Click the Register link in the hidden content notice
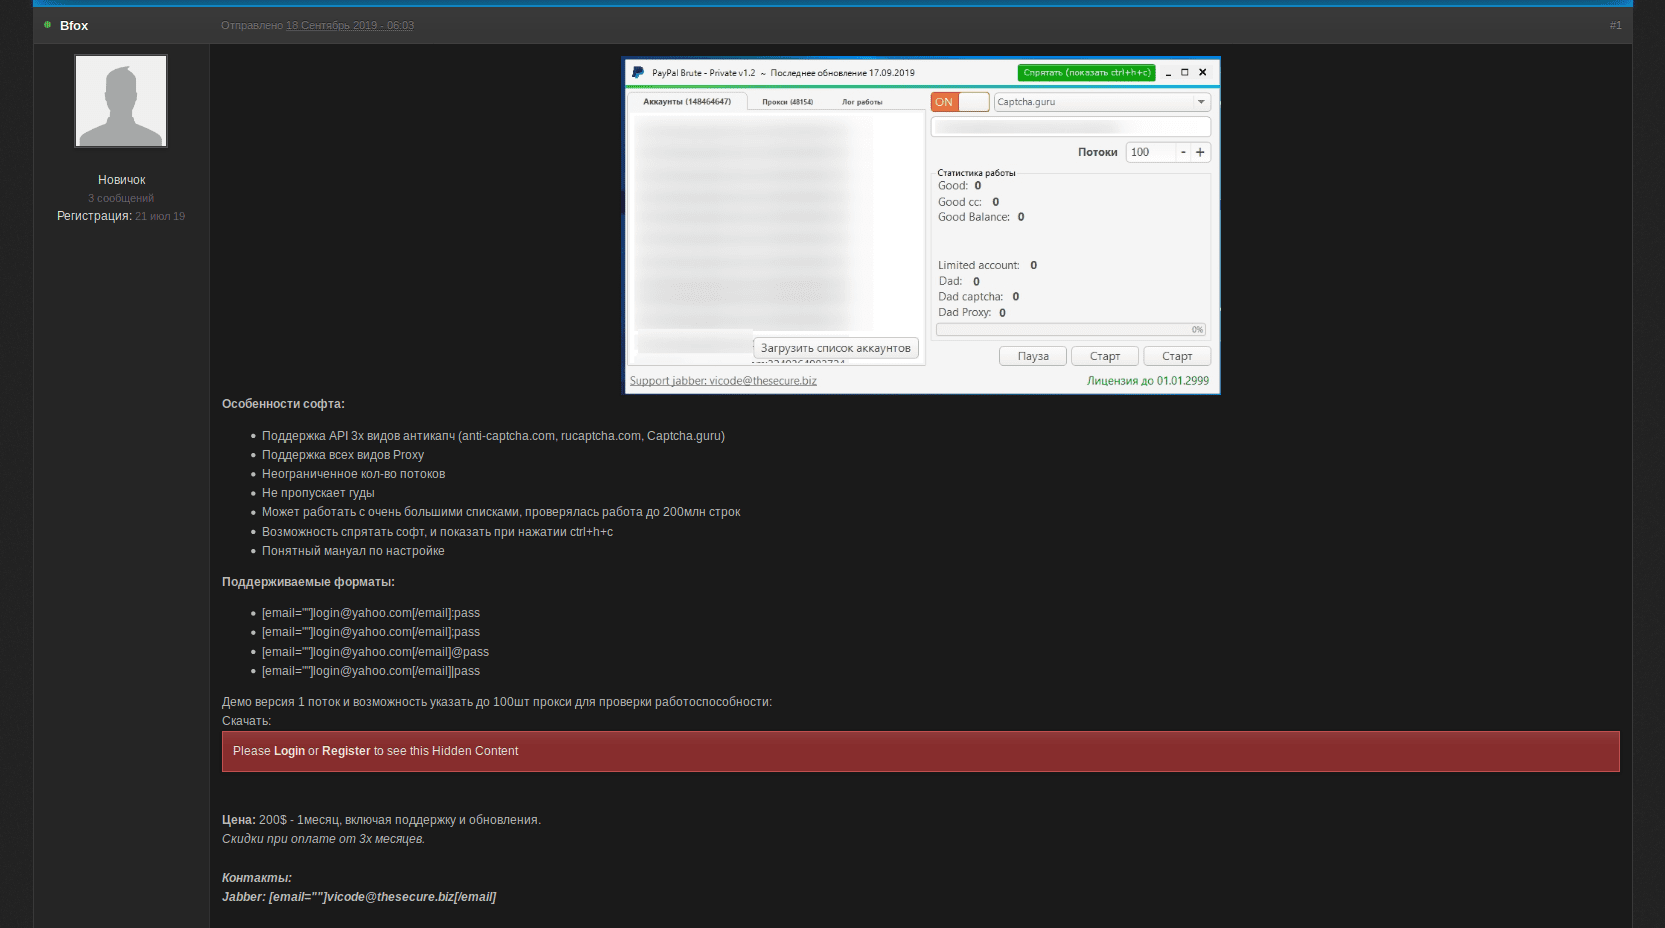Viewport: 1665px width, 928px height. coord(346,751)
